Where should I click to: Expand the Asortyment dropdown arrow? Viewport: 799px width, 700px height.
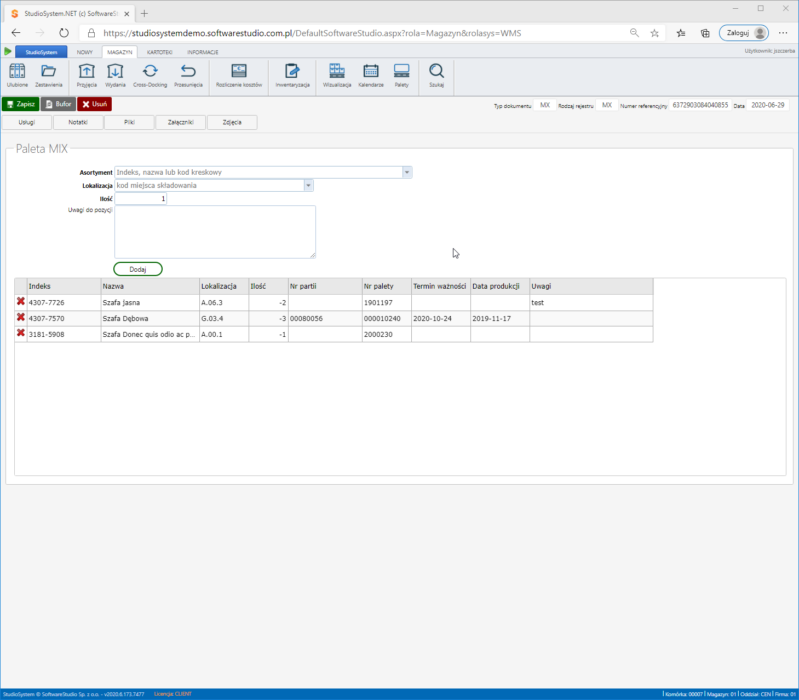coord(407,172)
